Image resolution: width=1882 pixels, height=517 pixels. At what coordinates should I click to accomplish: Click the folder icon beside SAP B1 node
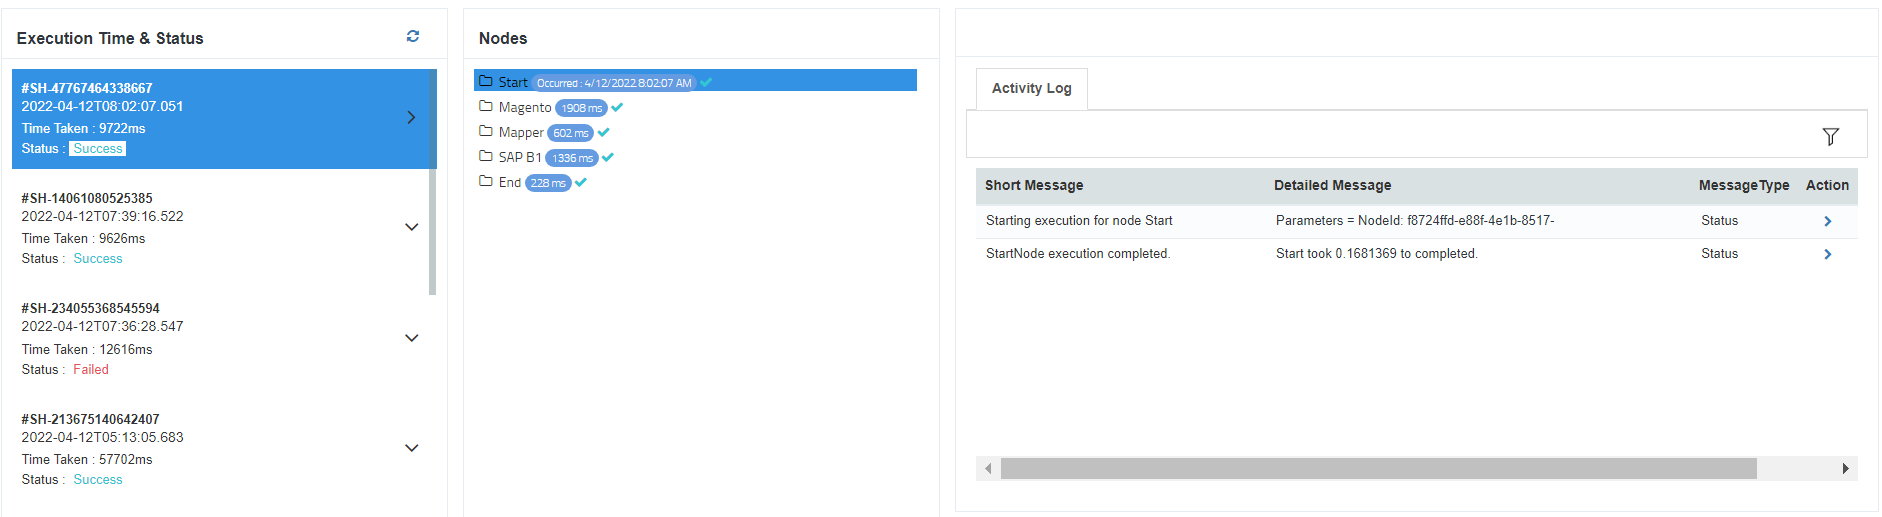coord(486,157)
